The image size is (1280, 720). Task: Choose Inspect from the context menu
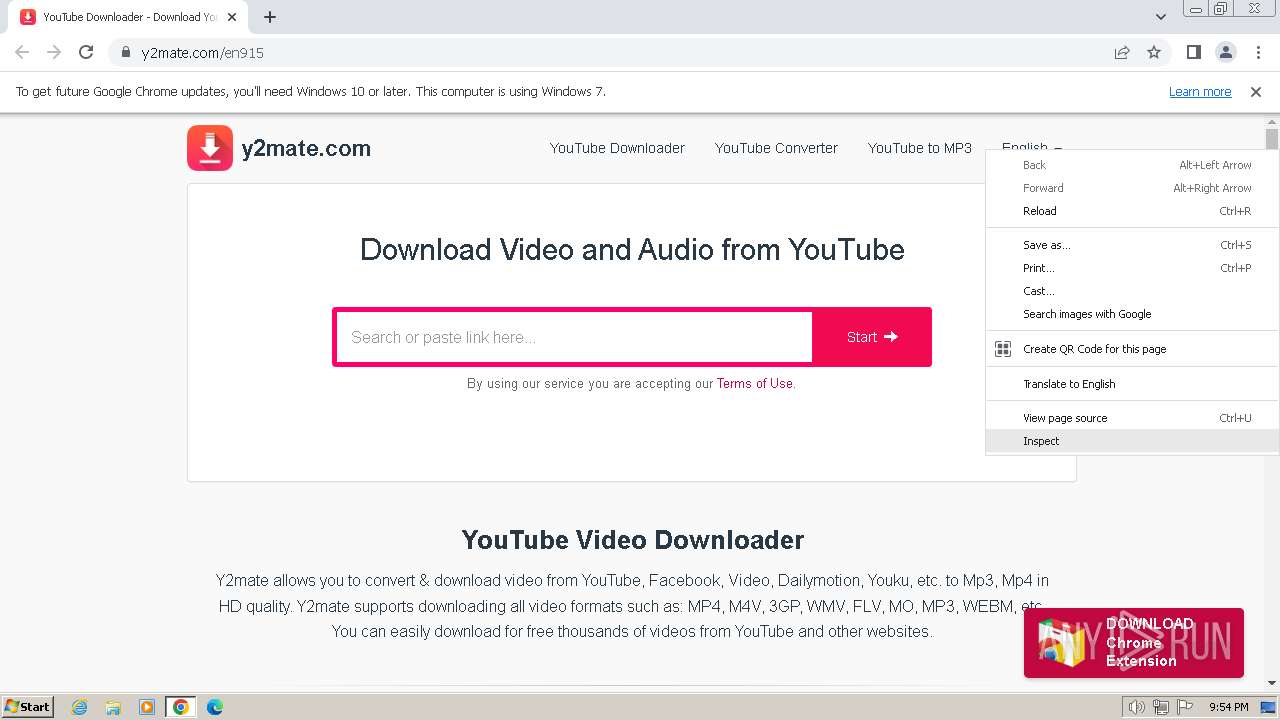pyautogui.click(x=1132, y=441)
